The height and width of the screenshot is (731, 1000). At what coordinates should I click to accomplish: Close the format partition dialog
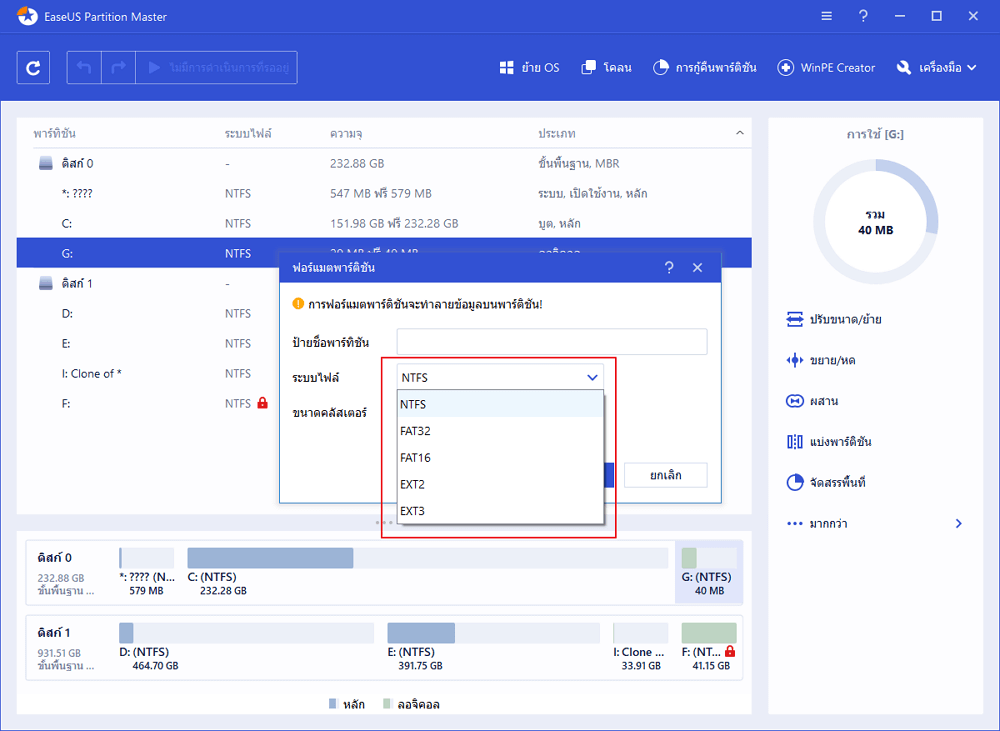698,268
